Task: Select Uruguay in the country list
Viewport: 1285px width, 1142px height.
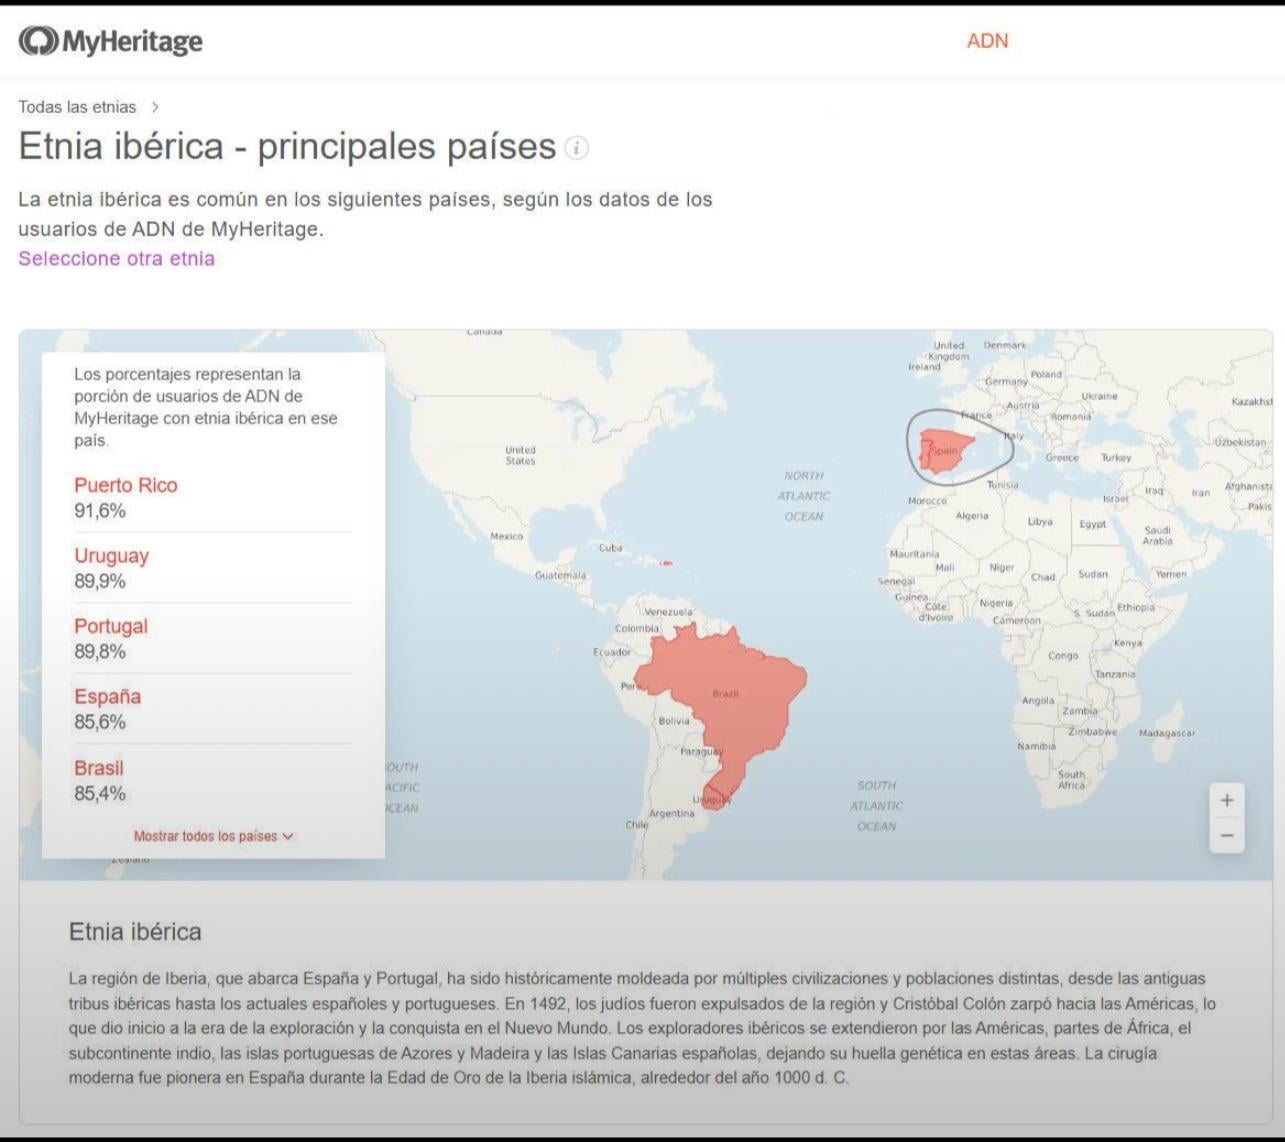Action: point(111,556)
